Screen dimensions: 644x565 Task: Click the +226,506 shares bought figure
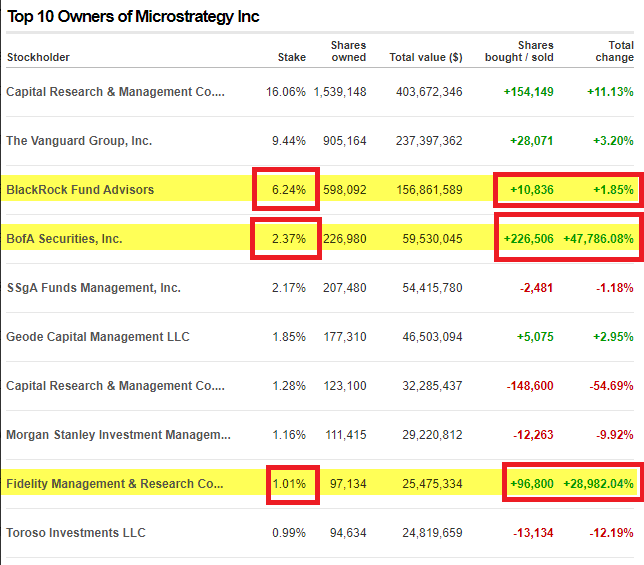coord(529,239)
